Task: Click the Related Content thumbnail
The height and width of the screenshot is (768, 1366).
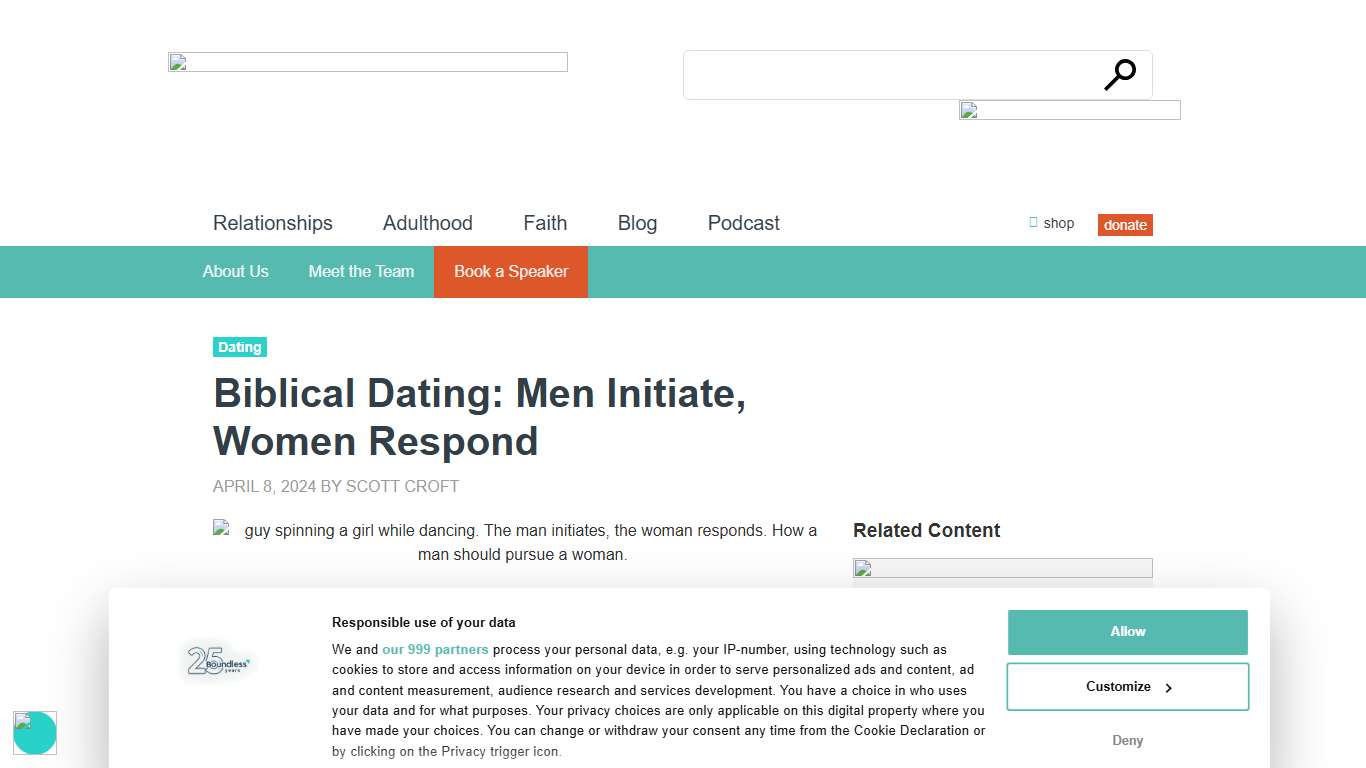Action: click(1002, 568)
